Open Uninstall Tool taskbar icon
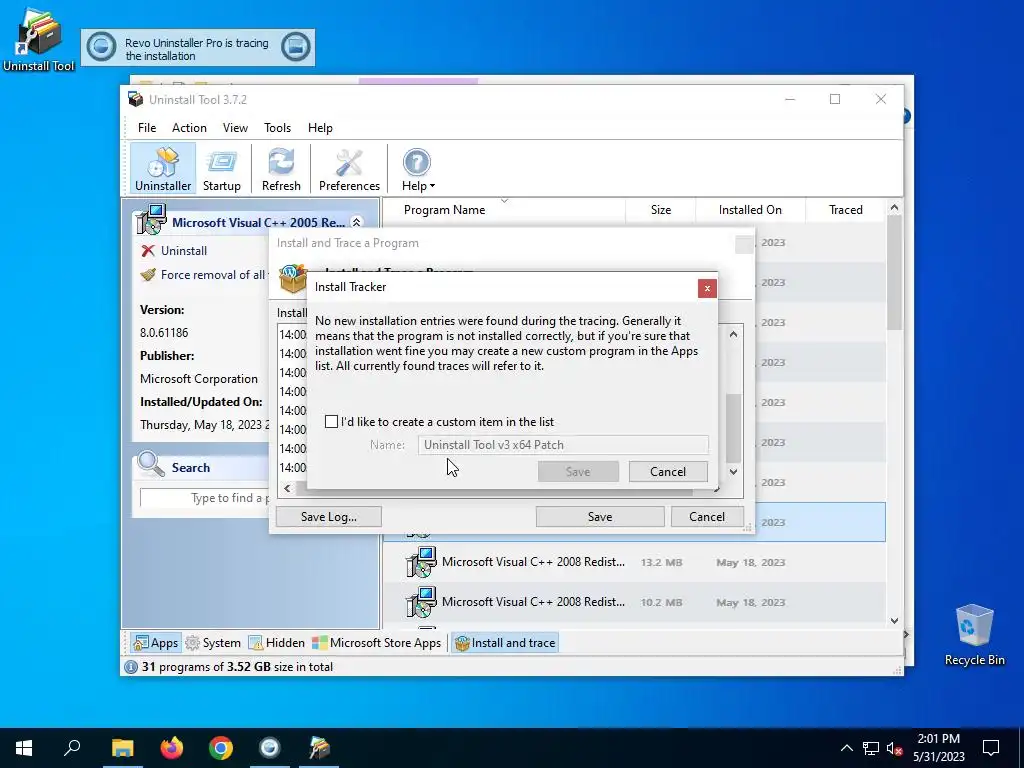 coord(319,748)
